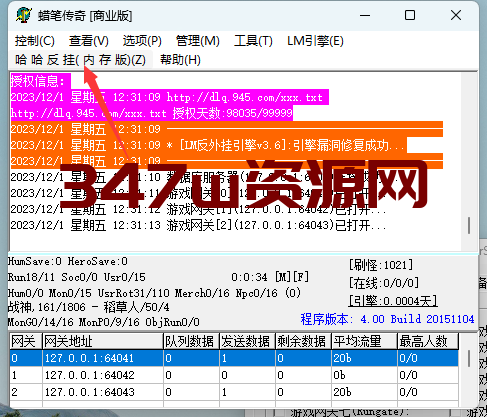Open the LM引擎(E) menu
Viewport: 487px width, 417px height.
315,41
